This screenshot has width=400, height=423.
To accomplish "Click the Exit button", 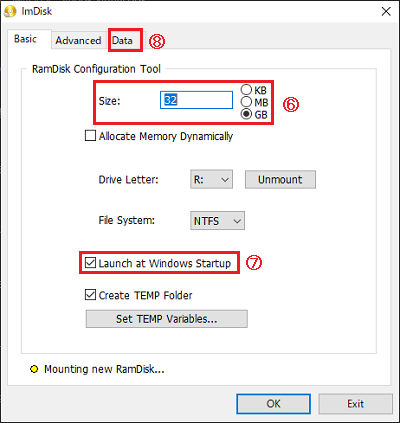I will [356, 404].
